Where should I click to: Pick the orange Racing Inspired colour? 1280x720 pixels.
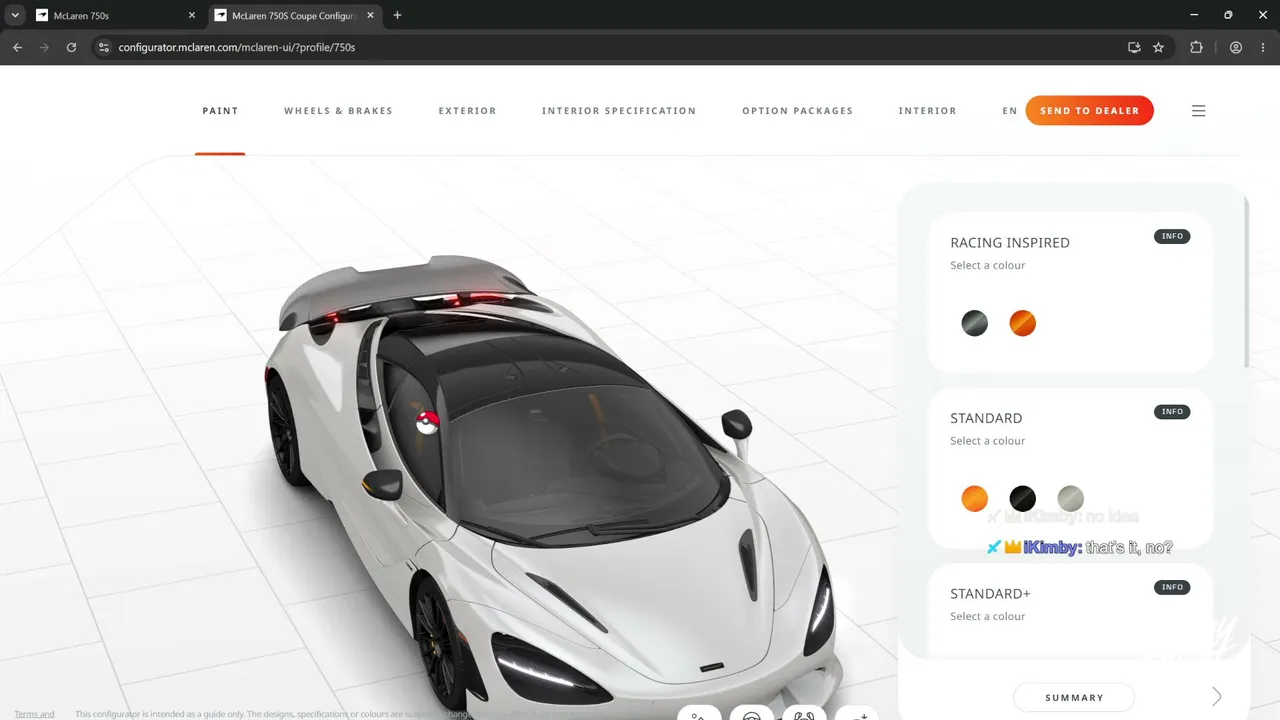click(x=1022, y=323)
